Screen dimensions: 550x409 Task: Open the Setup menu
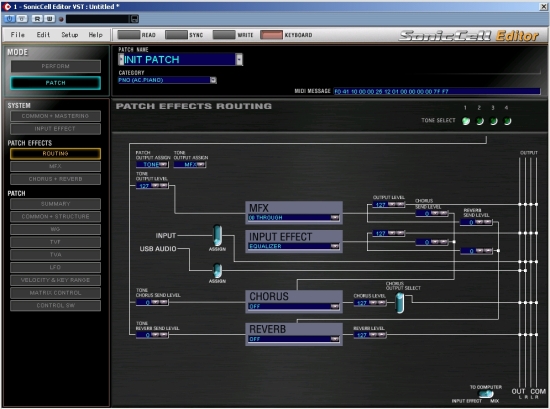coord(69,35)
